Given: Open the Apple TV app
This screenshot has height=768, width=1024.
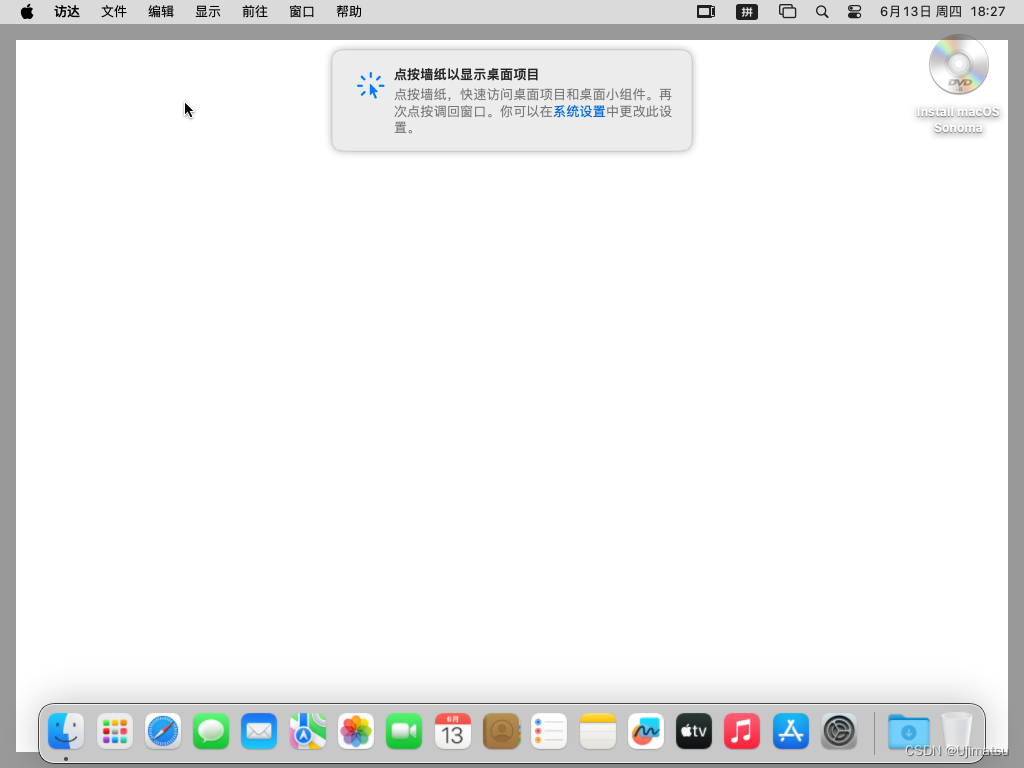Looking at the screenshot, I should [x=694, y=731].
